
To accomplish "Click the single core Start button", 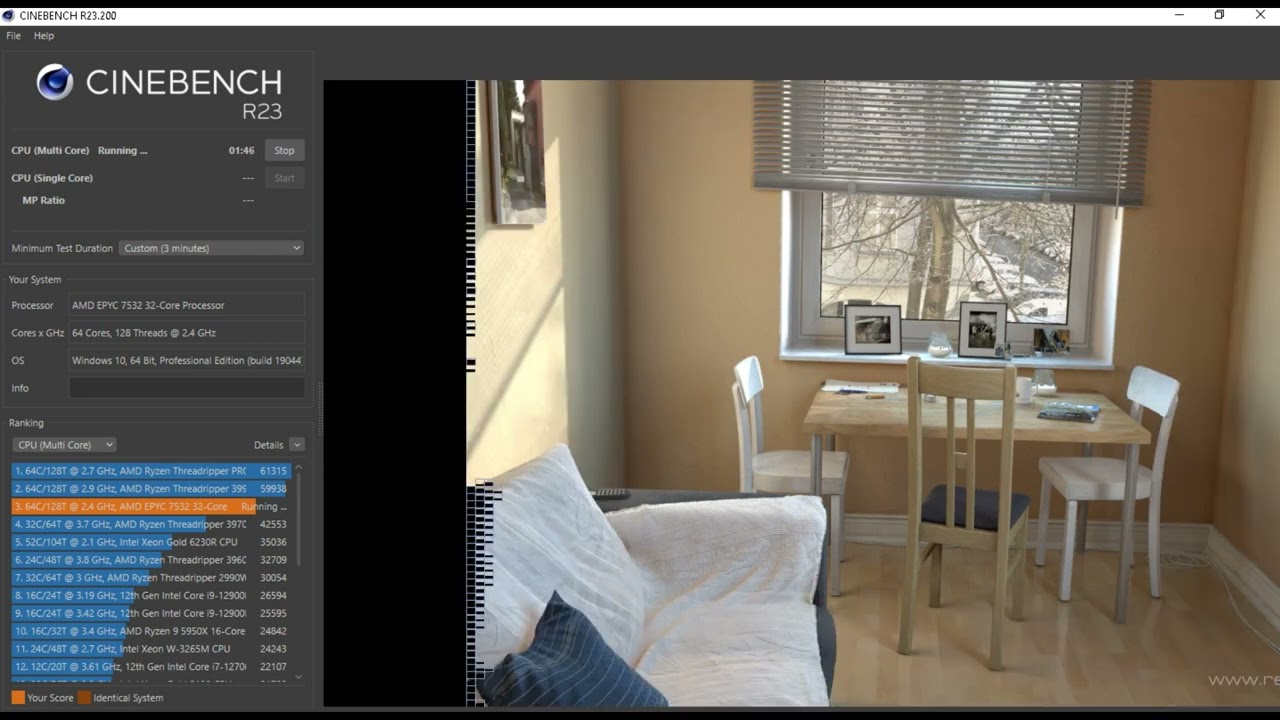I will point(284,178).
